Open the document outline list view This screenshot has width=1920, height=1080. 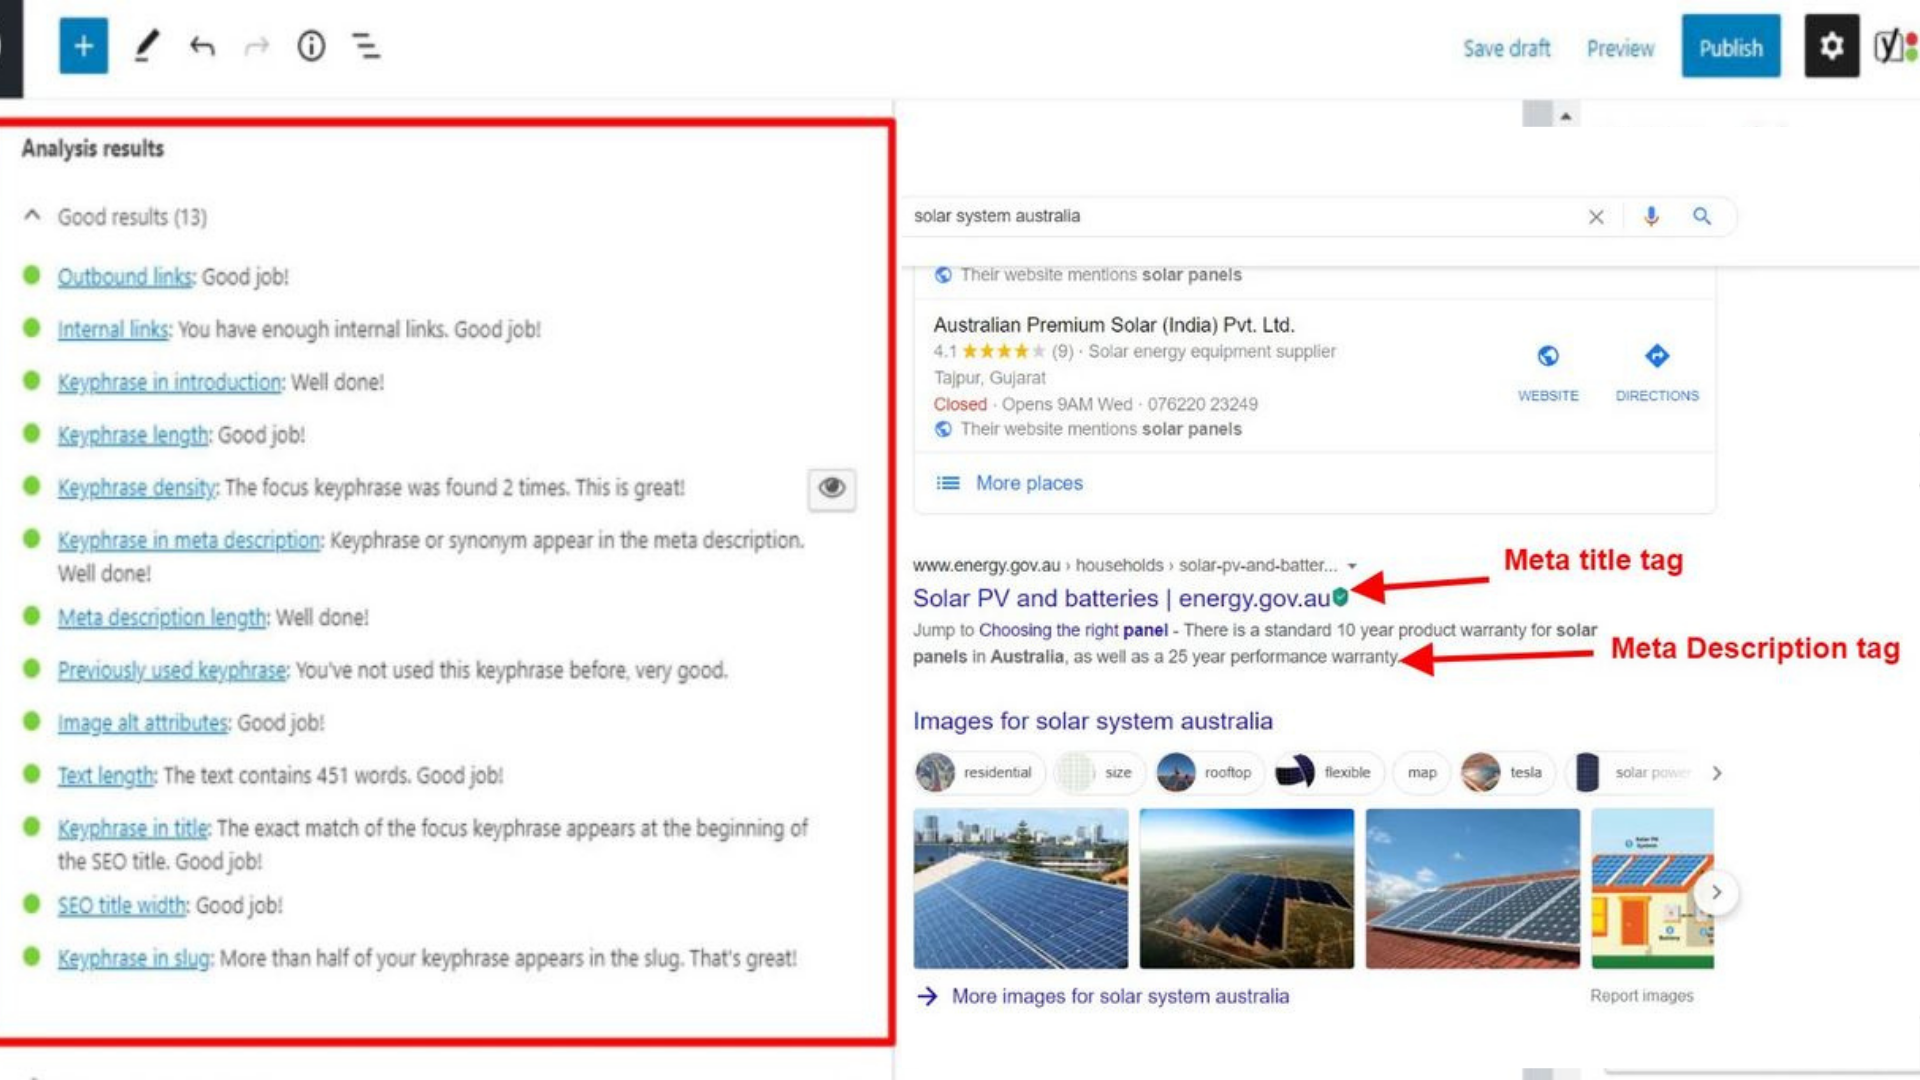pyautogui.click(x=366, y=45)
